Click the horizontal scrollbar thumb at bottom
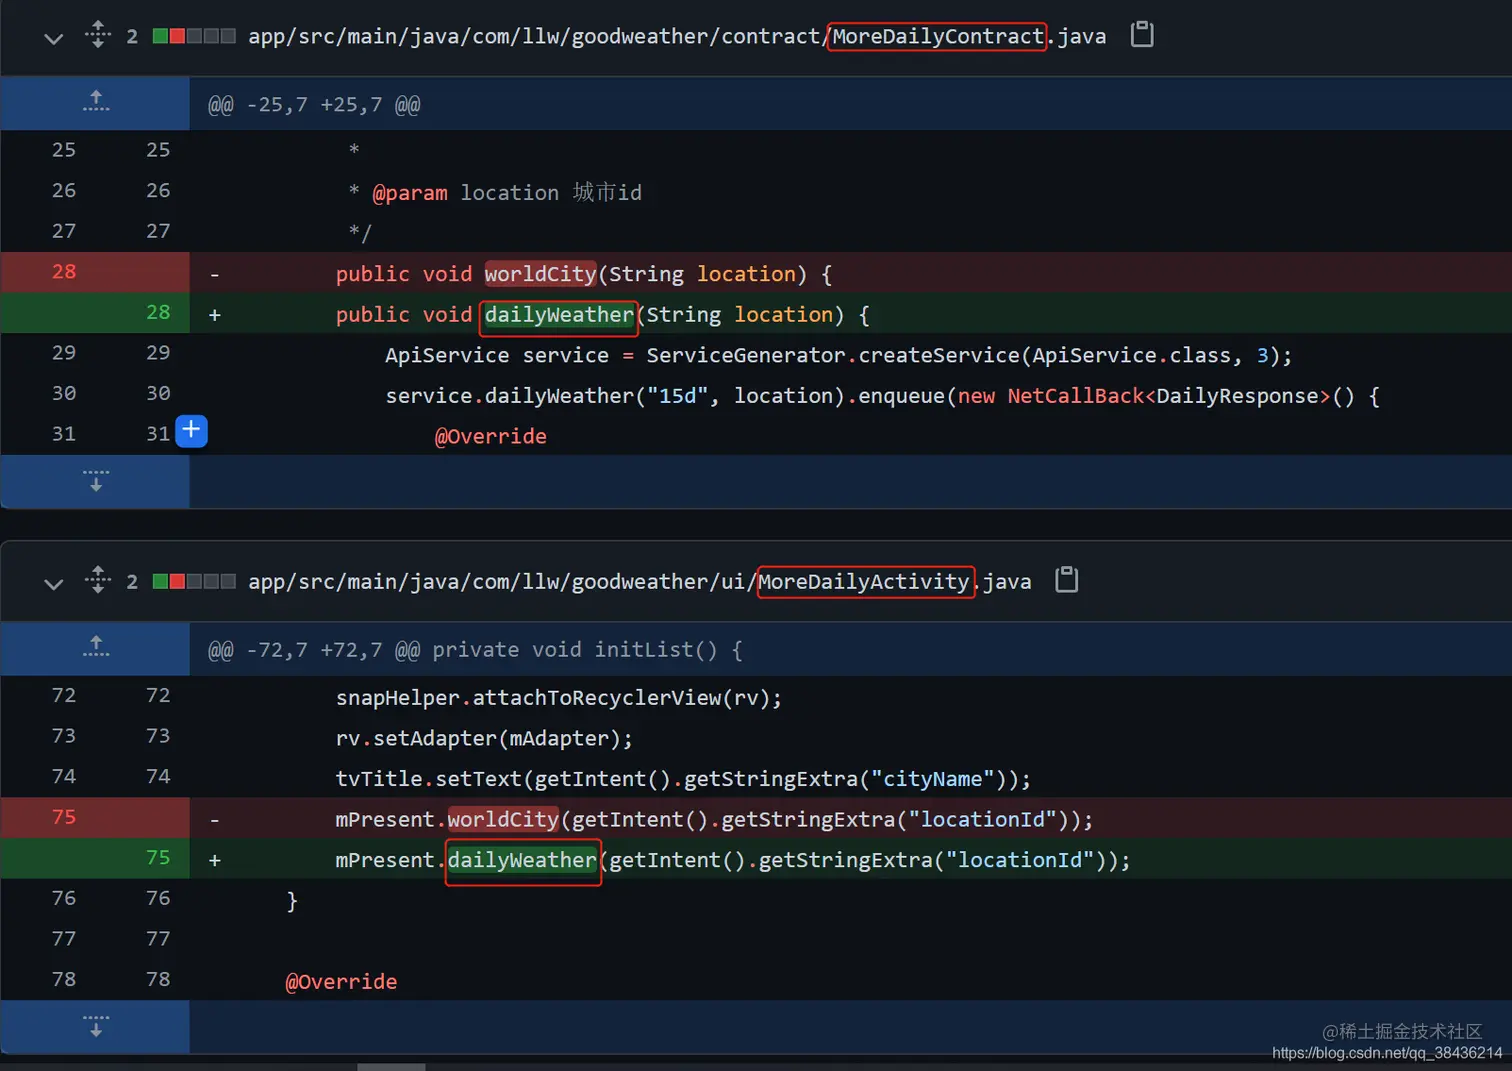The width and height of the screenshot is (1512, 1071). pos(391,1067)
